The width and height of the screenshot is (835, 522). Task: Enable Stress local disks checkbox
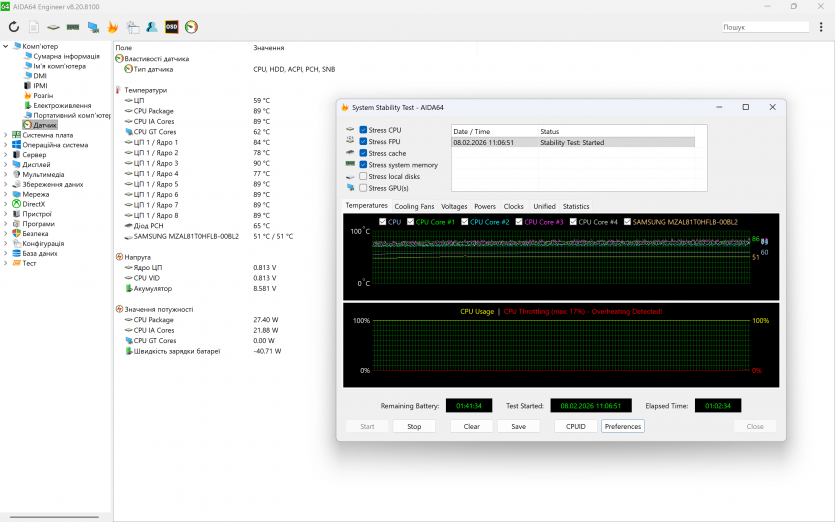(364, 176)
